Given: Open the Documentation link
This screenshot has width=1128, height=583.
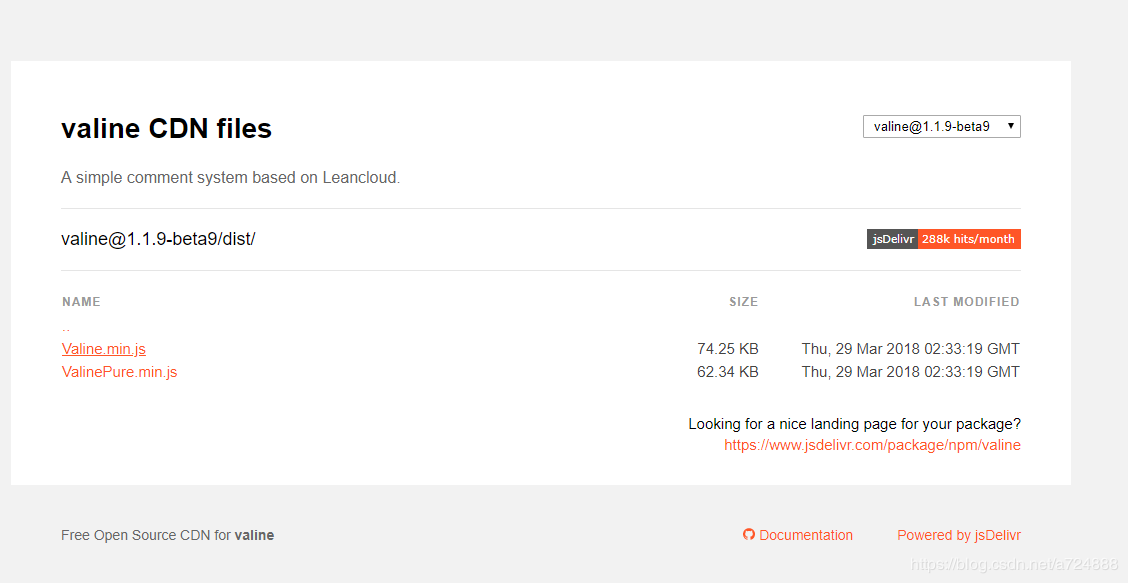Looking at the screenshot, I should (806, 535).
